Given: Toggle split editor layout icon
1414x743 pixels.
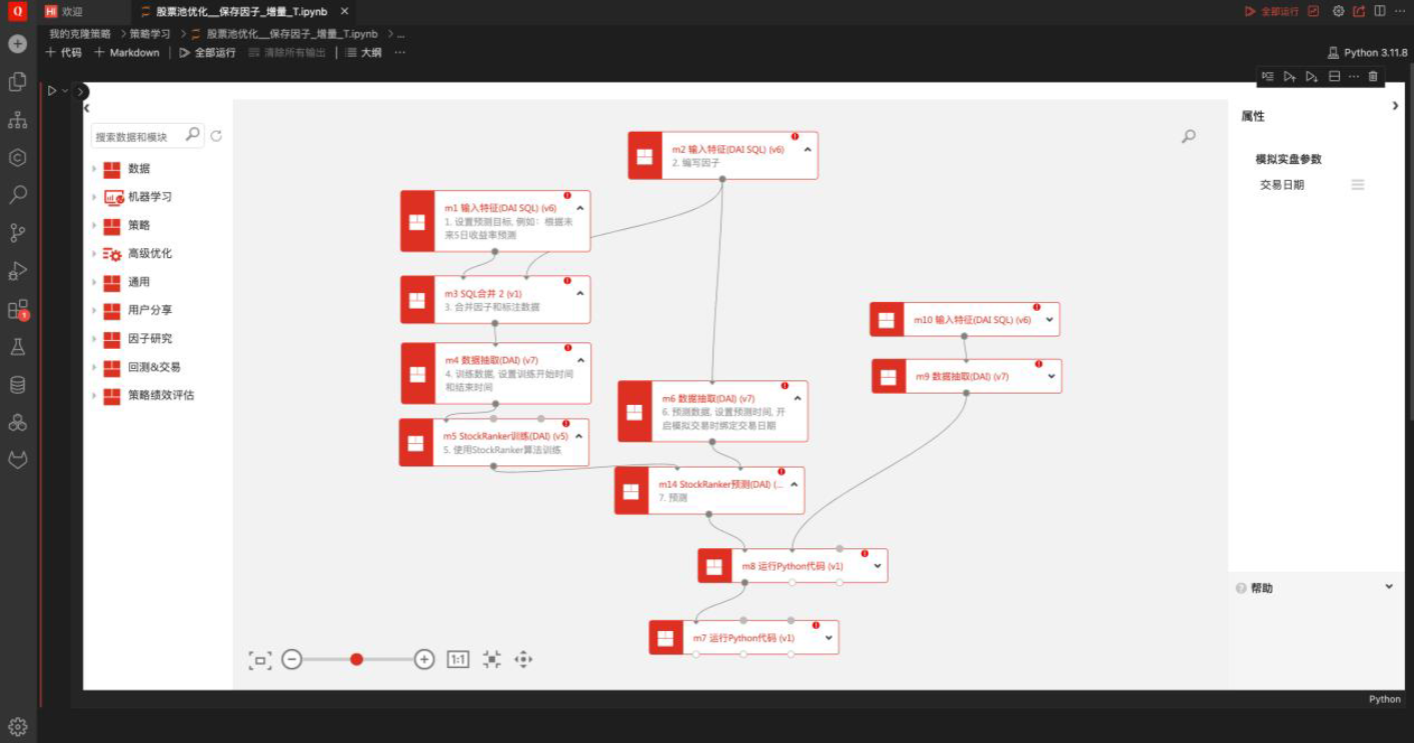Looking at the screenshot, I should [1380, 11].
